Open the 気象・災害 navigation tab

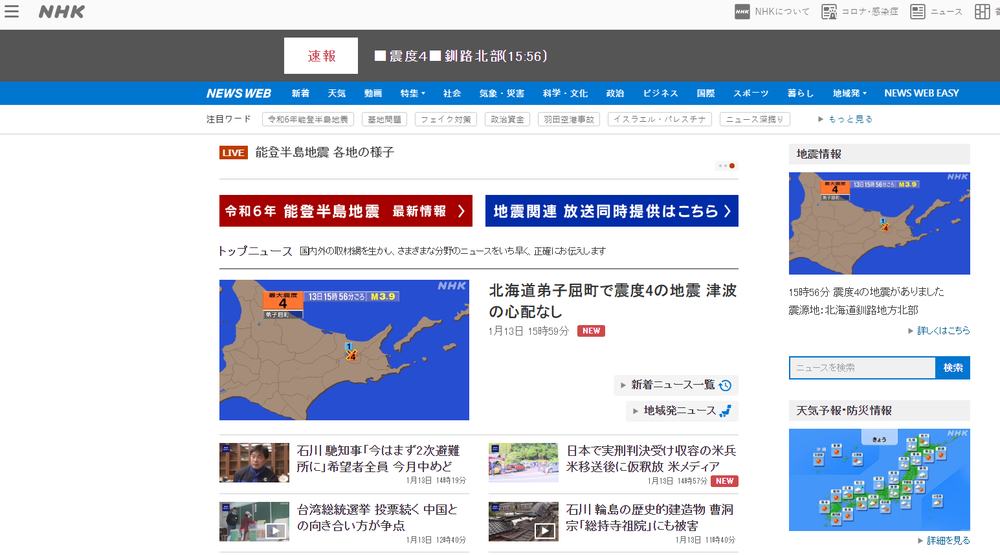tap(501, 93)
